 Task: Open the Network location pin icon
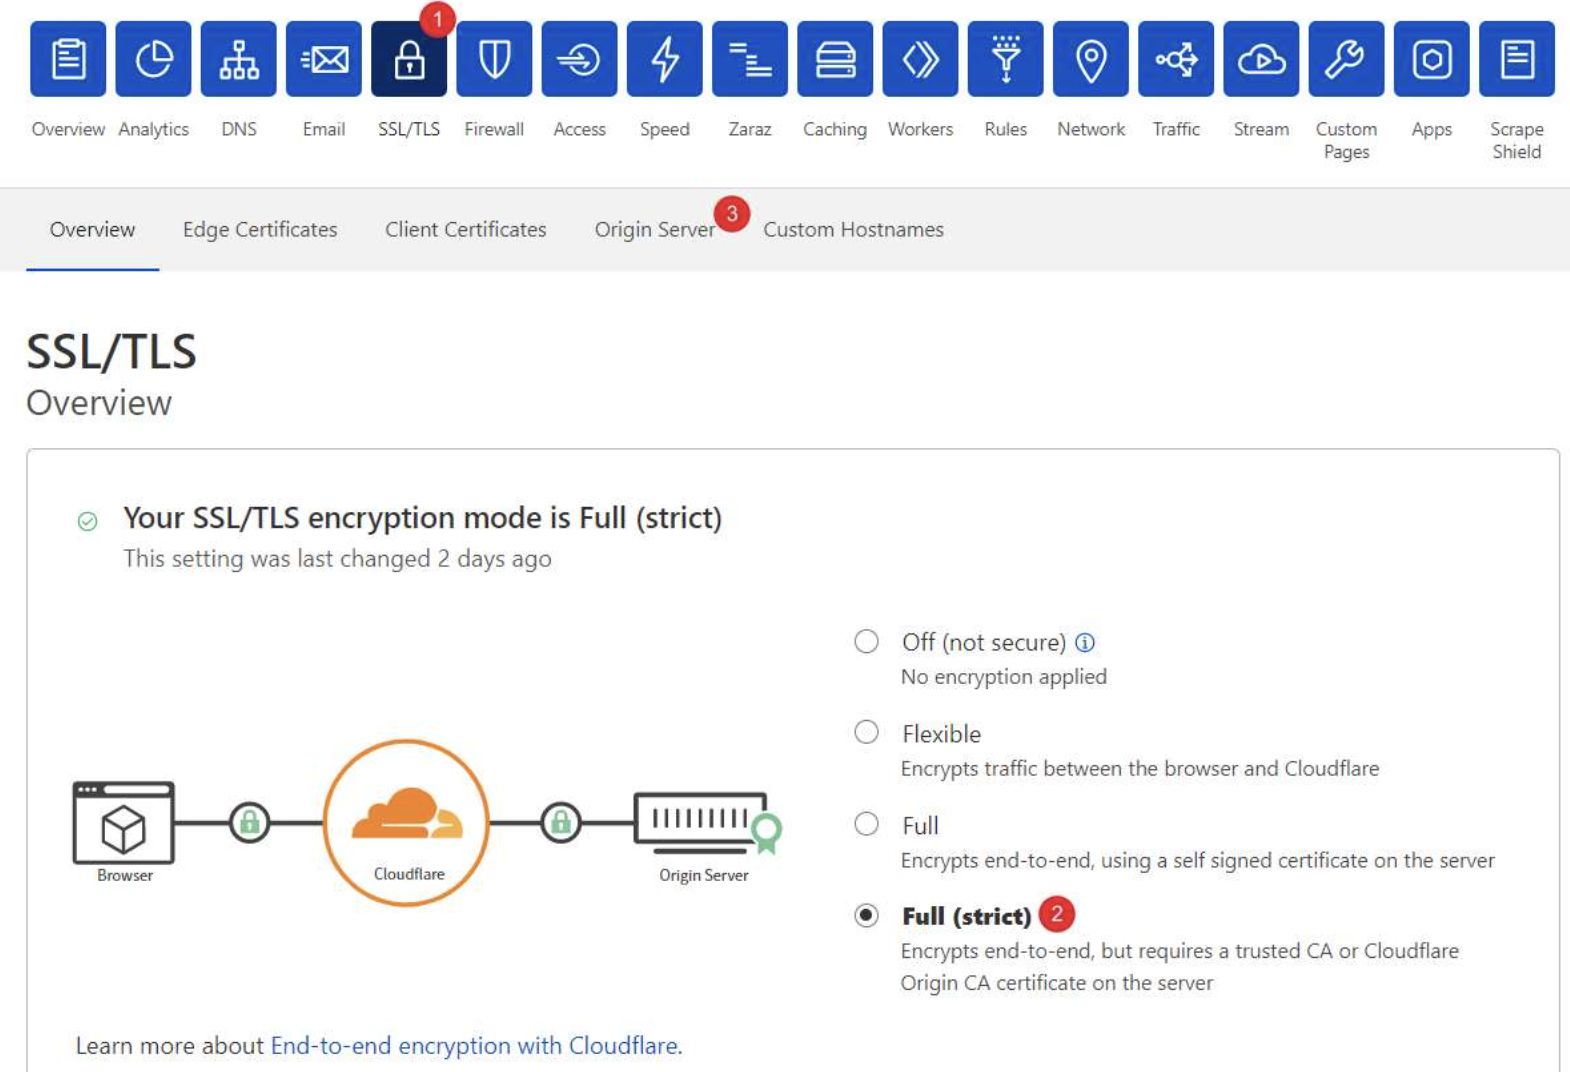1091,59
